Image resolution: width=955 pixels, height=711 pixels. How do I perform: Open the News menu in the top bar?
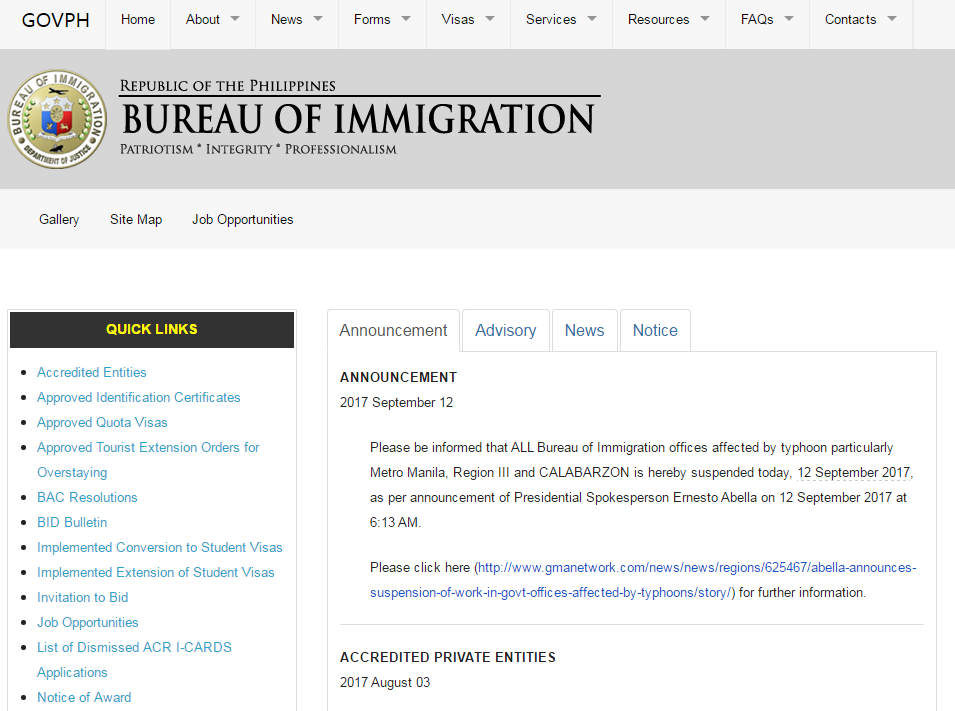pyautogui.click(x=286, y=19)
